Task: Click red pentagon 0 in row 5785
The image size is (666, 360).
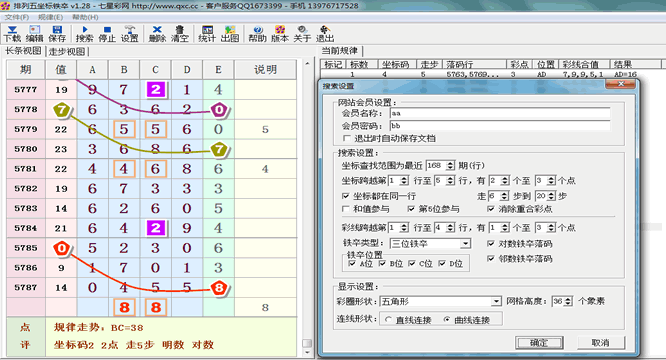Action: [x=62, y=248]
